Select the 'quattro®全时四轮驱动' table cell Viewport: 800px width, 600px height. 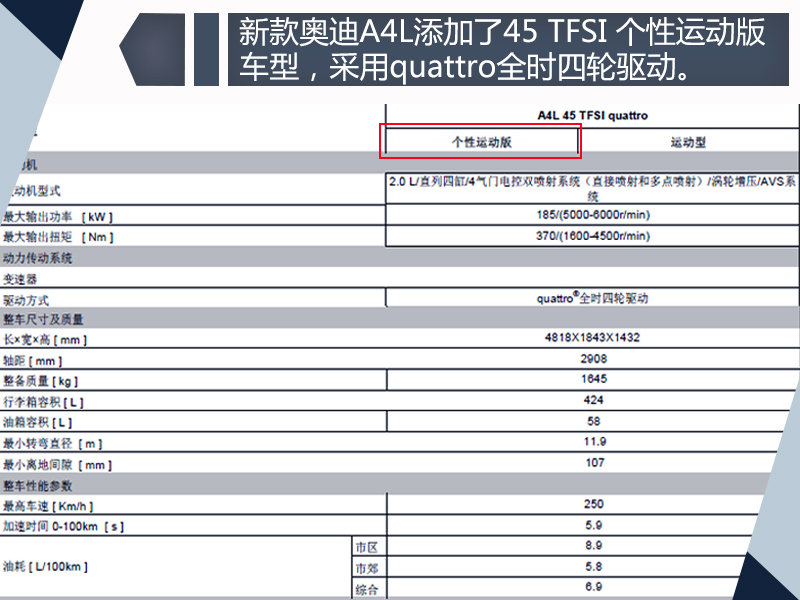click(x=592, y=298)
